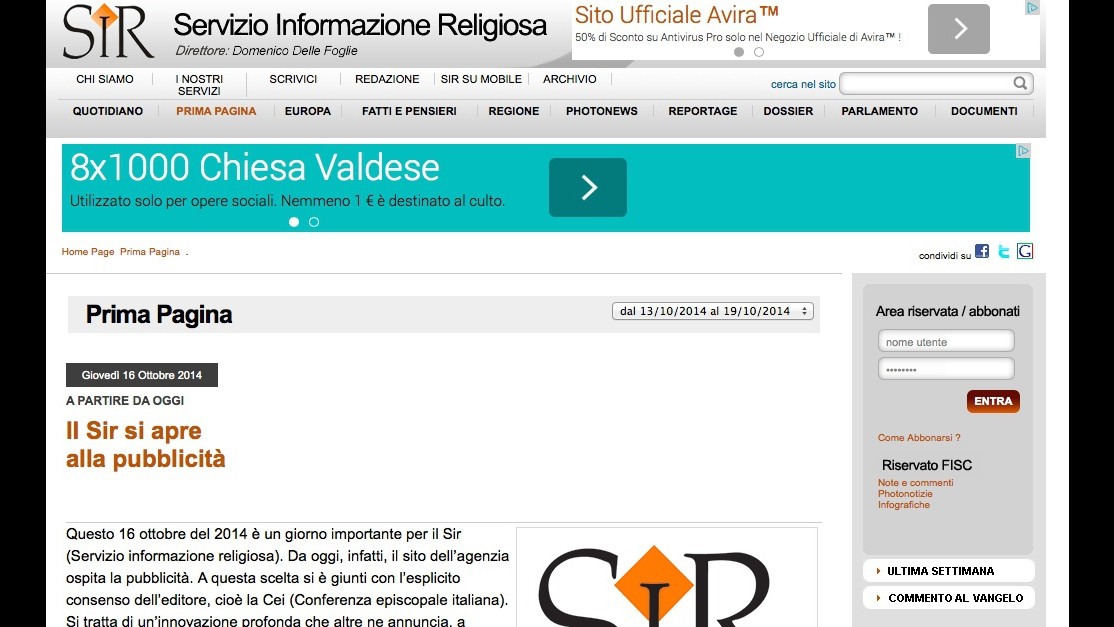Screen dimensions: 1114x627
Task: Select first Avira ad carousel dot
Action: [x=739, y=52]
